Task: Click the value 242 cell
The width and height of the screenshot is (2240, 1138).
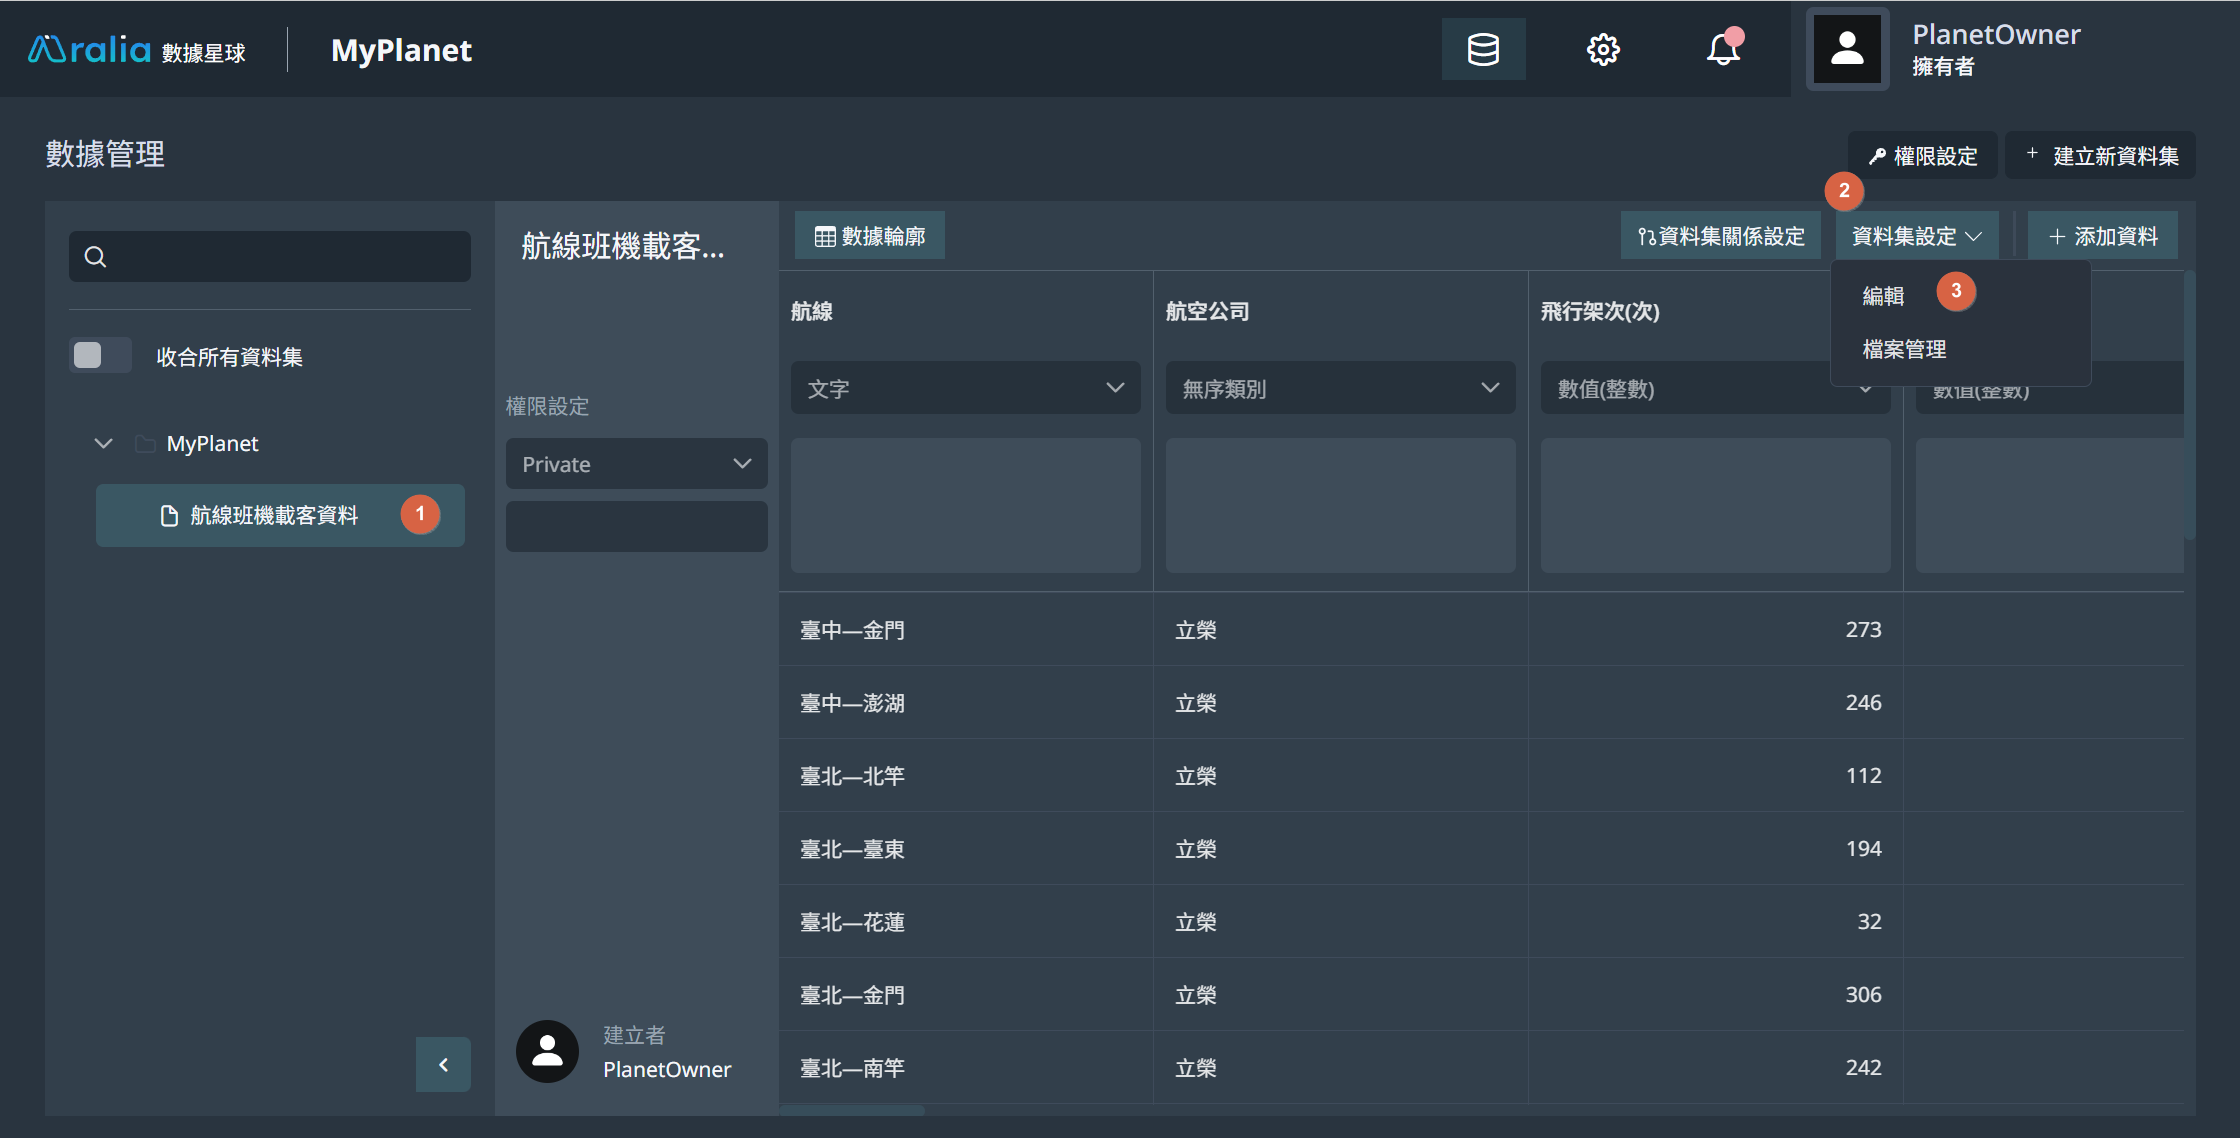Action: click(1715, 1068)
